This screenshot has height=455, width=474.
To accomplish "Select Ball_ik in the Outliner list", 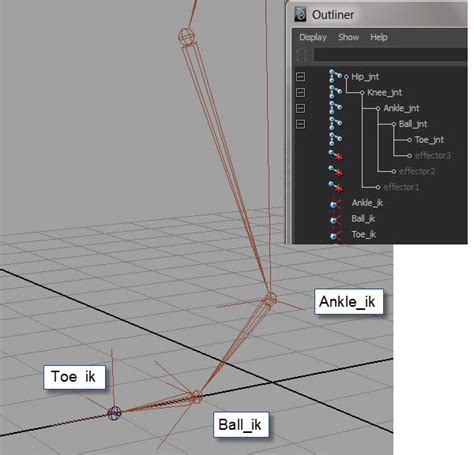I will (x=363, y=219).
